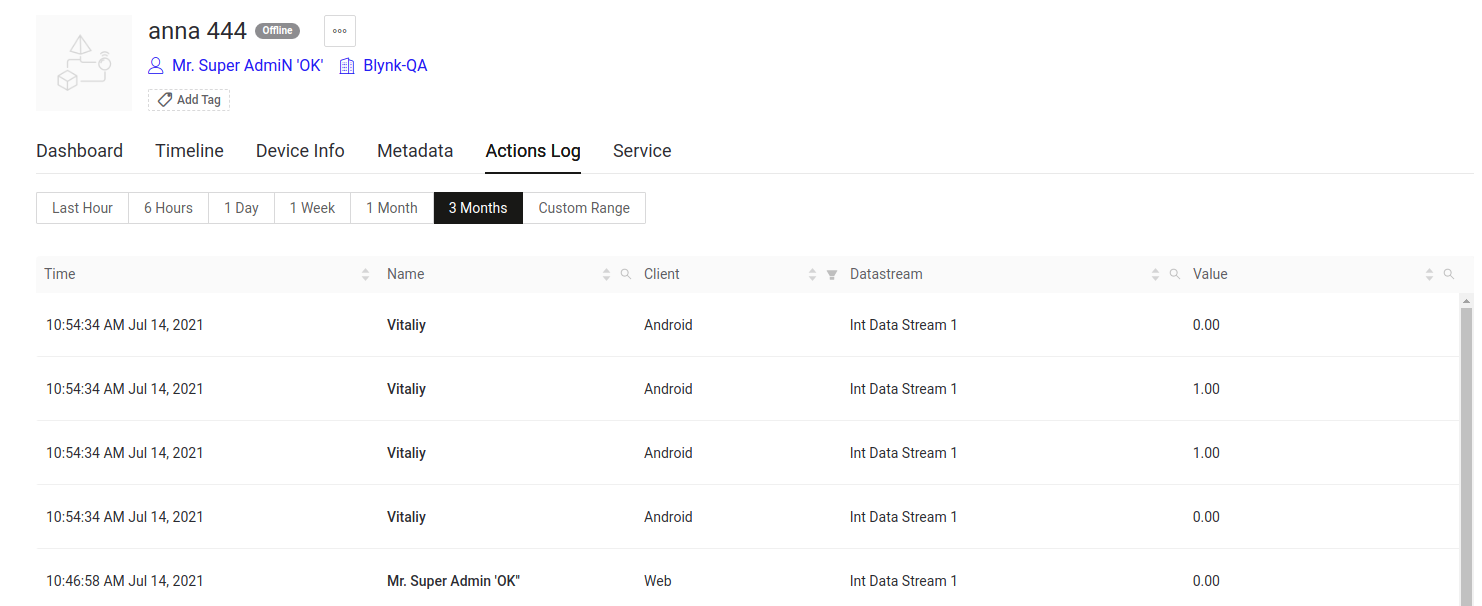Screen dimensions: 1482x606
Task: Click the user icon before Mr. Super AdmiN
Action: point(156,66)
